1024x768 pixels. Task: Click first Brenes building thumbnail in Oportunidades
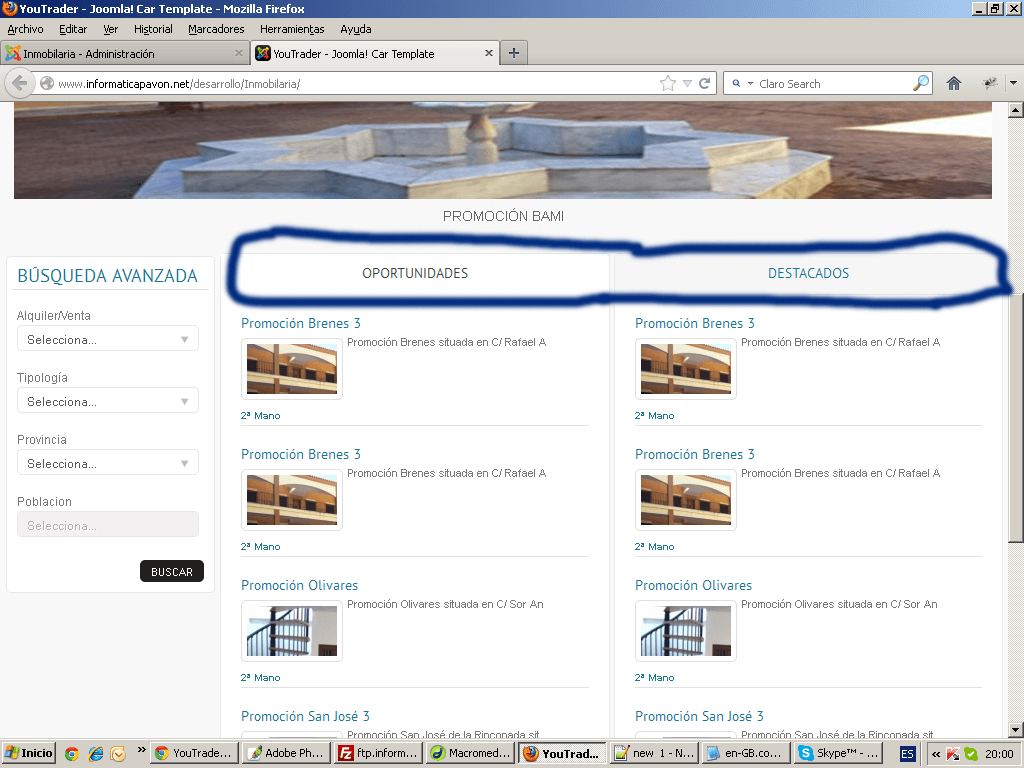click(x=292, y=369)
